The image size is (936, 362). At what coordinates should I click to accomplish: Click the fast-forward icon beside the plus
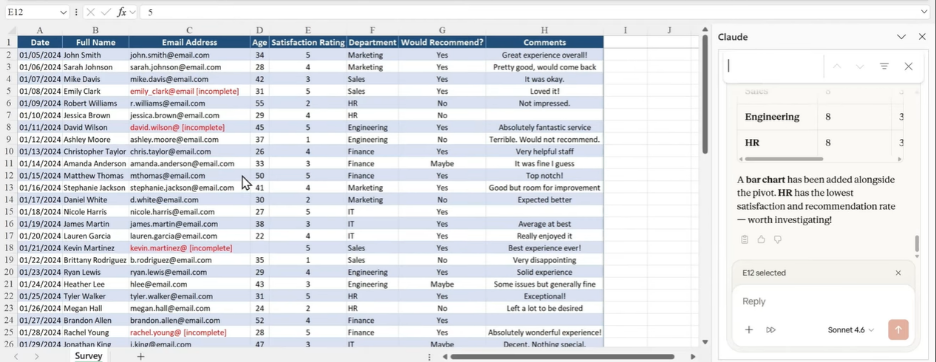[x=771, y=330]
